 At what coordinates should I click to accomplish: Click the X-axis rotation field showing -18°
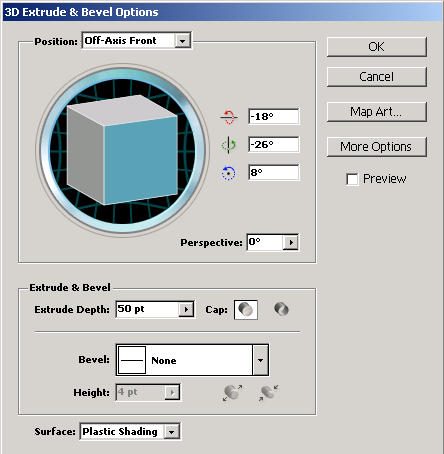(x=274, y=117)
